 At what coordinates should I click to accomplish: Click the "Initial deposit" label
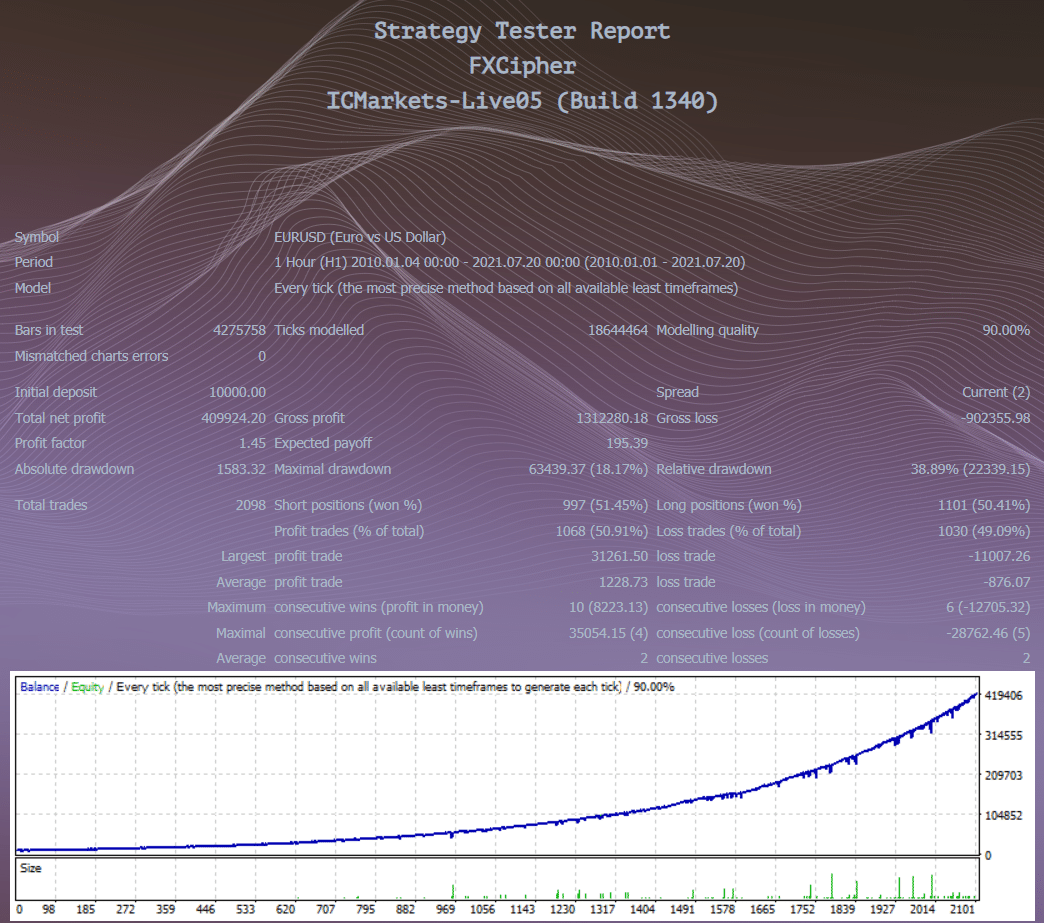[56, 392]
